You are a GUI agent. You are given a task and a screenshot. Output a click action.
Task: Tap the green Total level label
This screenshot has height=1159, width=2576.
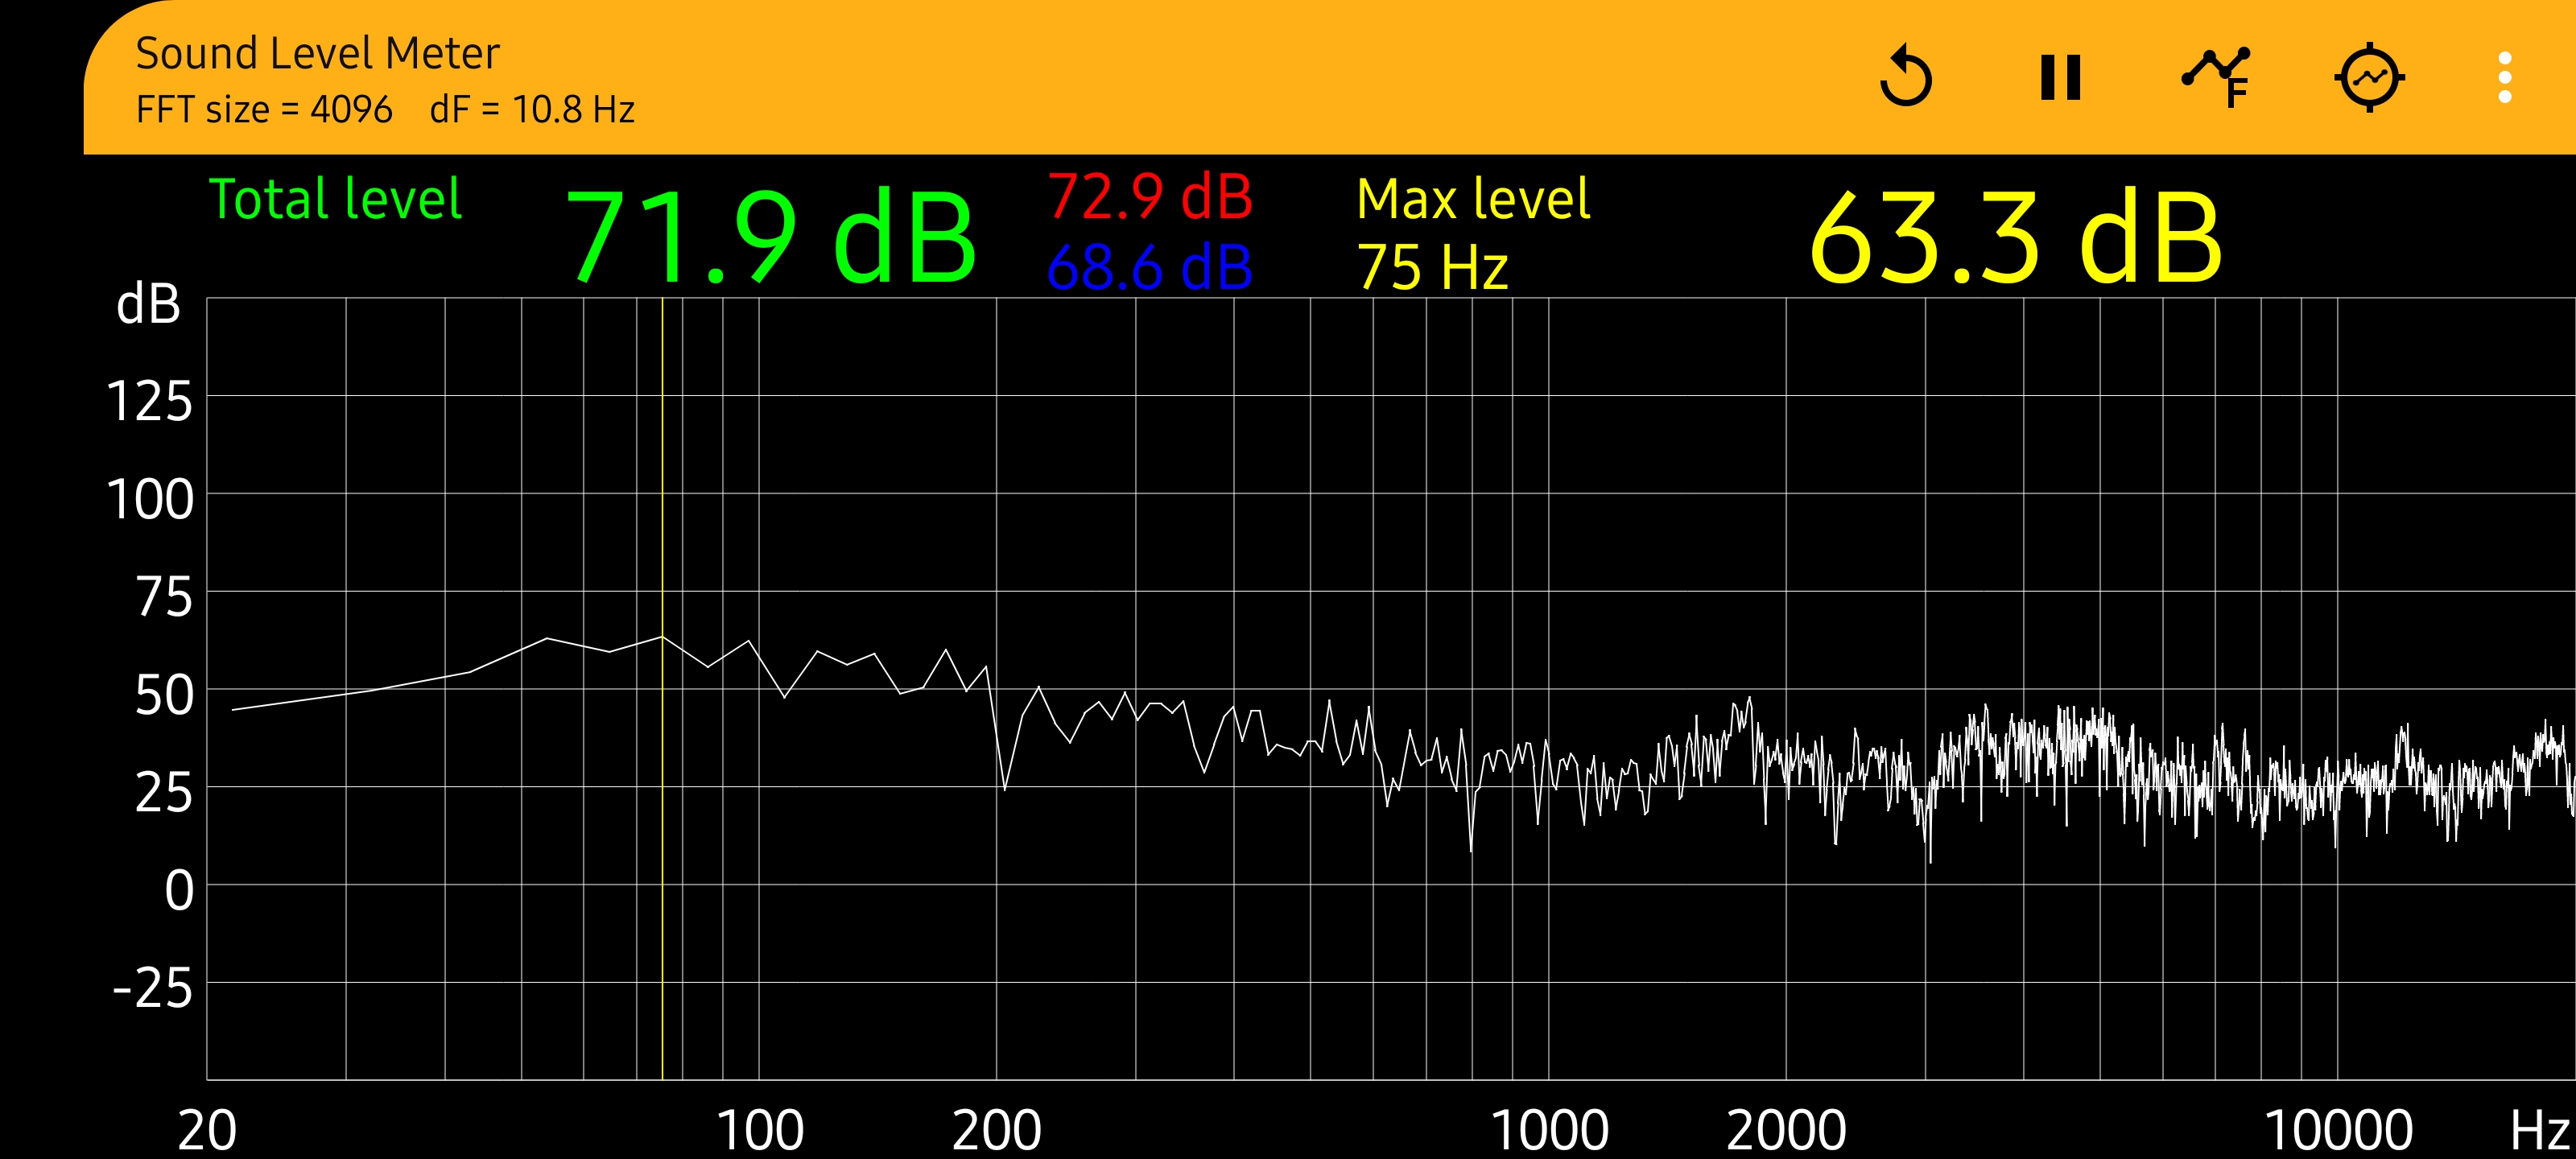(335, 199)
